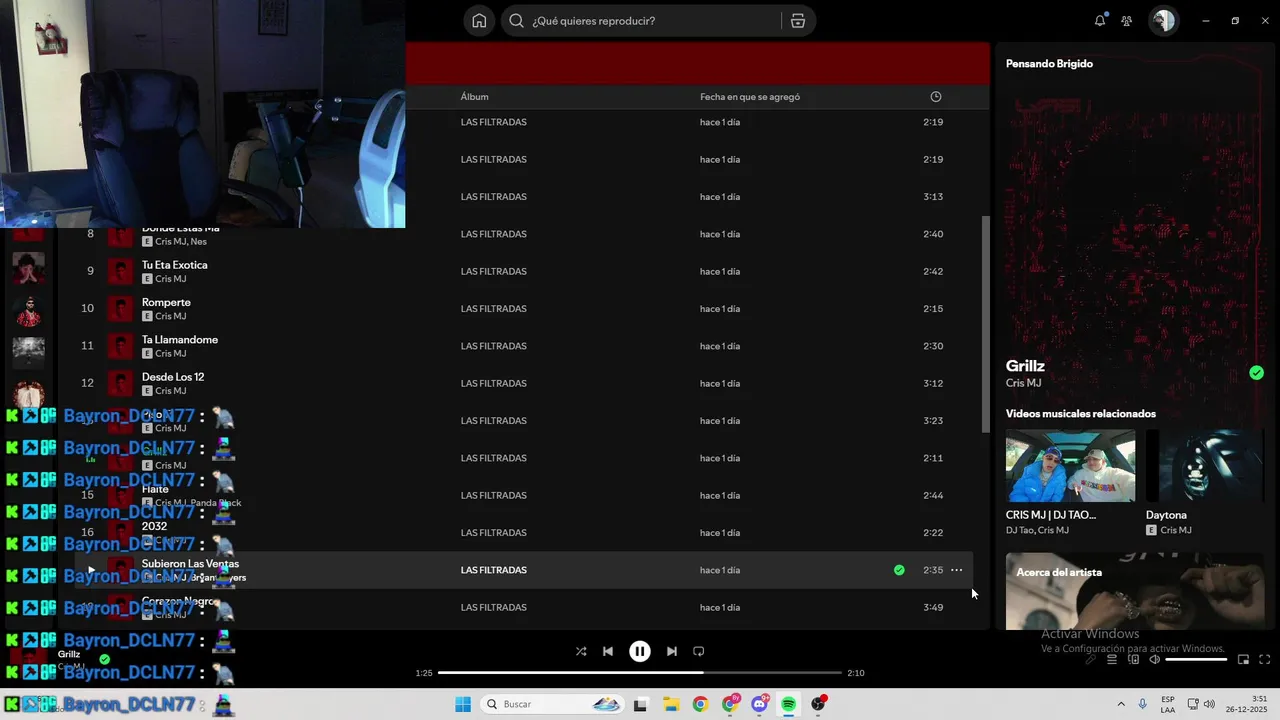Open the Windows taskbar volume icon
Screen dimensions: 1280x720
click(x=1209, y=704)
